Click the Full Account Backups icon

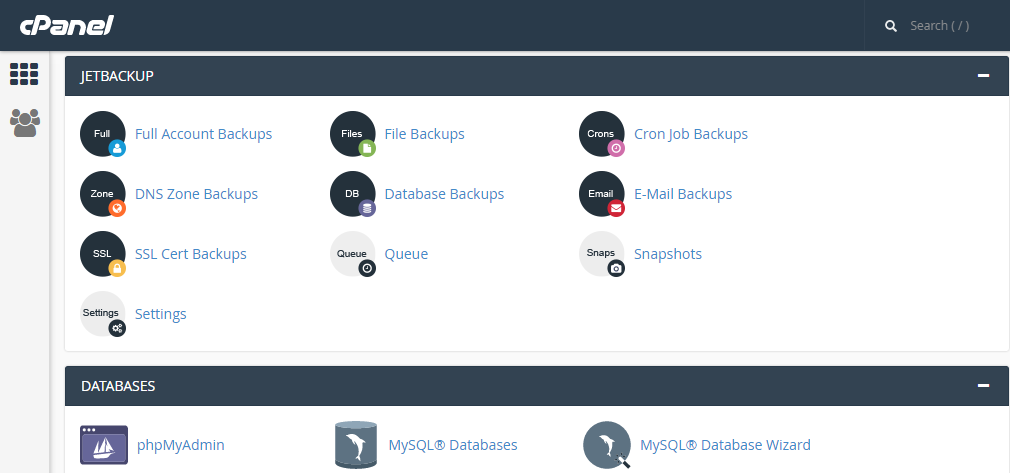pos(103,134)
